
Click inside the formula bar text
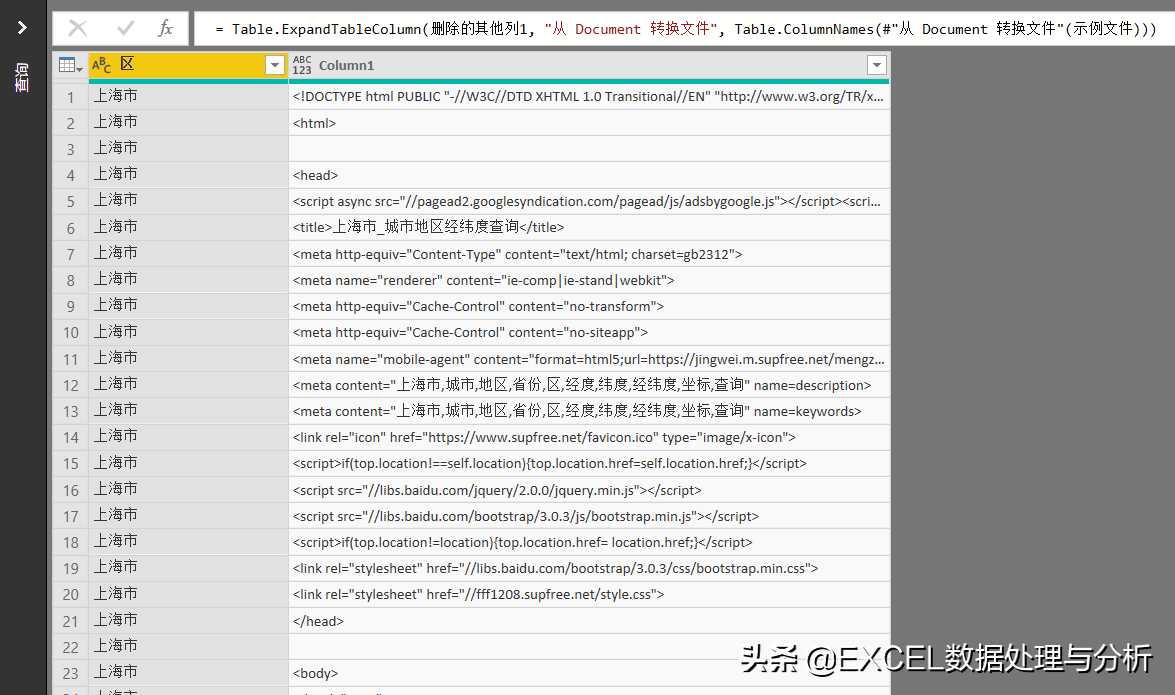685,28
